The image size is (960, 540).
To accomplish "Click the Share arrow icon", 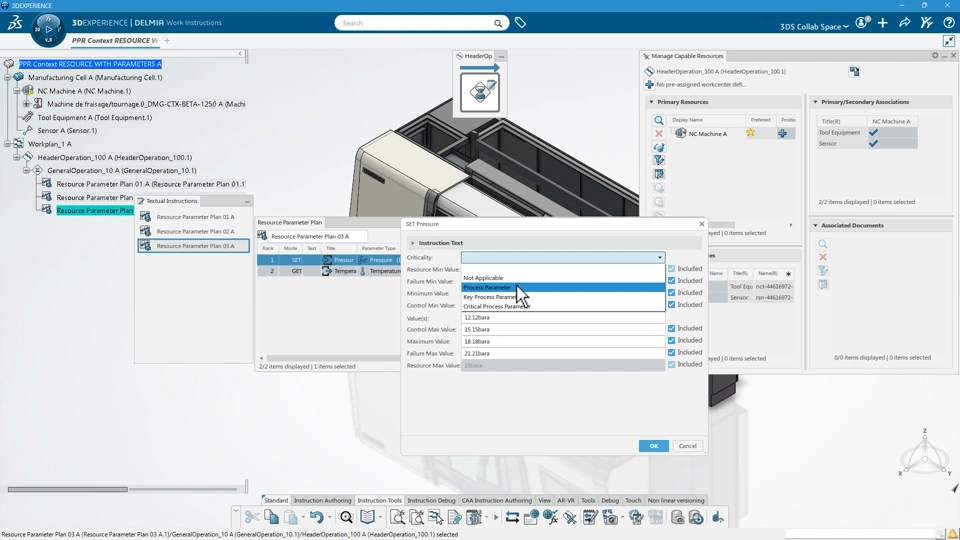I will 904,23.
